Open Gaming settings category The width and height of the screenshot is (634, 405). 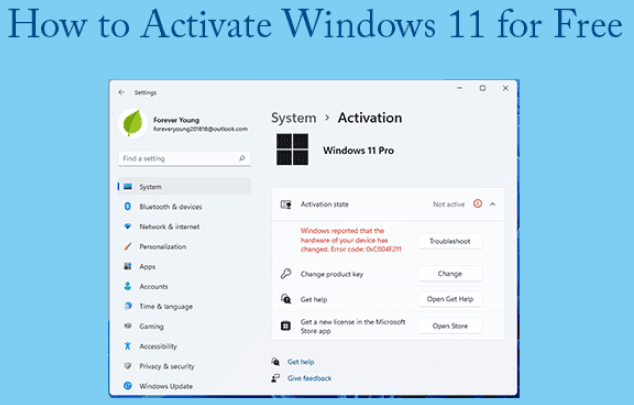click(x=151, y=326)
